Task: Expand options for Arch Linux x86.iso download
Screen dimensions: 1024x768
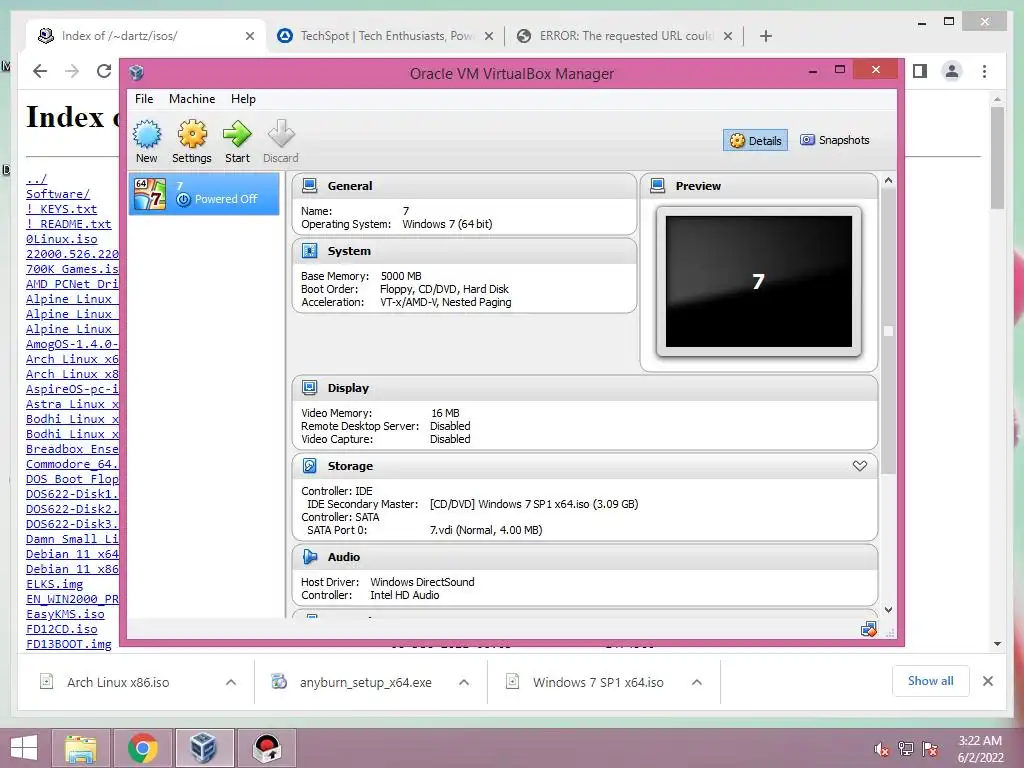Action: click(x=231, y=682)
